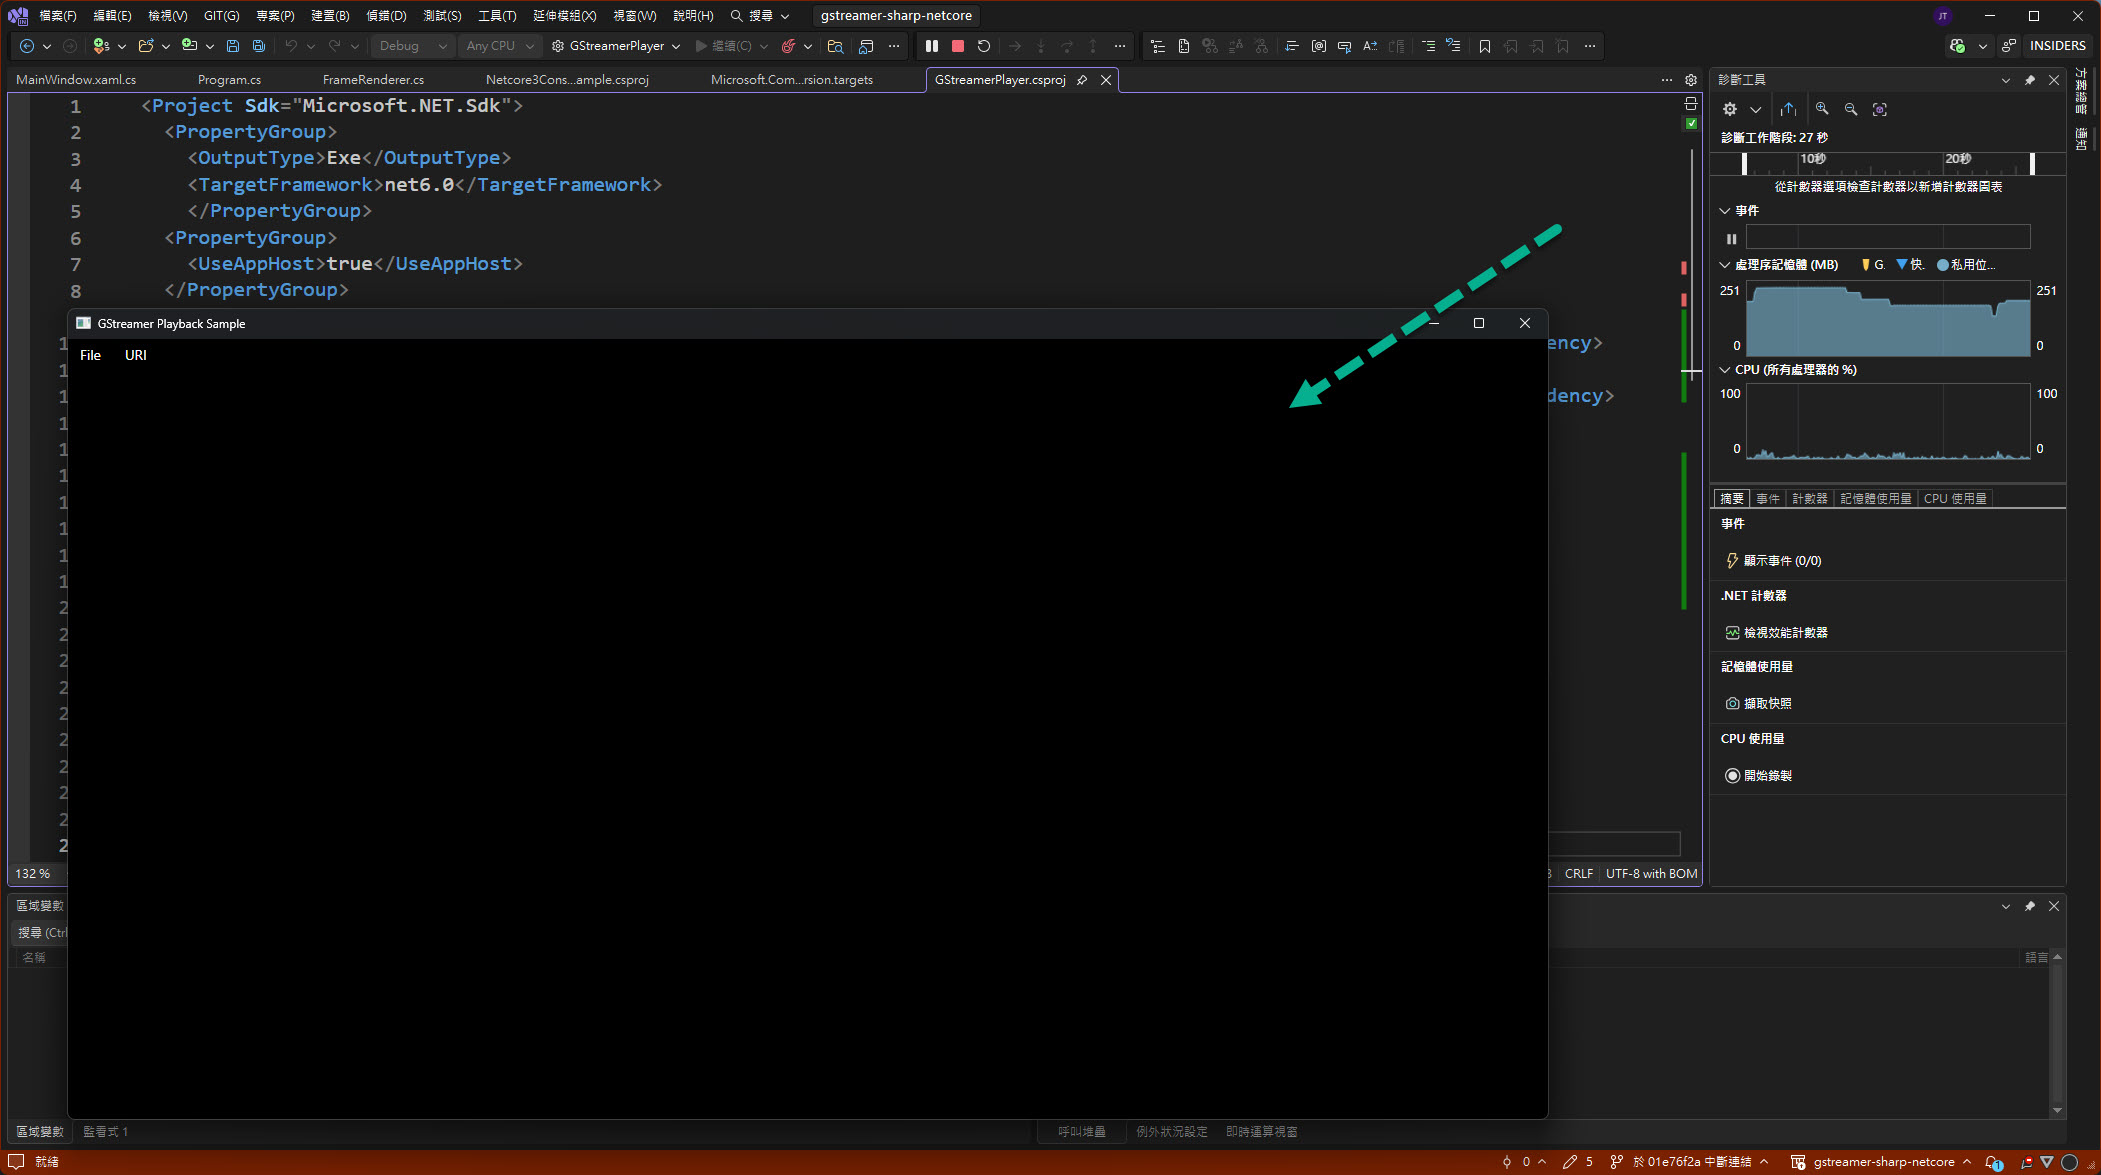The height and width of the screenshot is (1175, 2101).
Task: Click the local variables search field
Action: [42, 932]
